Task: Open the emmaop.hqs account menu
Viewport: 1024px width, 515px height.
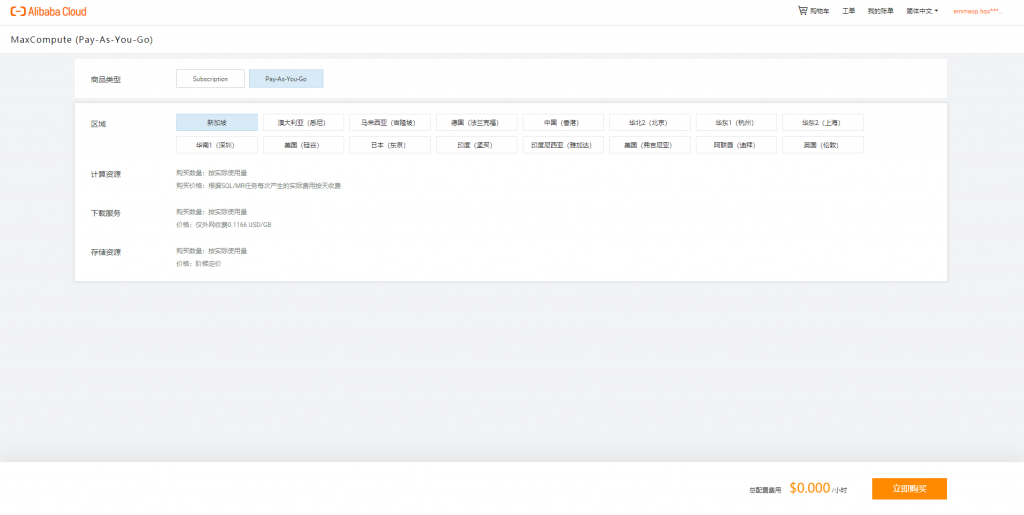Action: 978,11
